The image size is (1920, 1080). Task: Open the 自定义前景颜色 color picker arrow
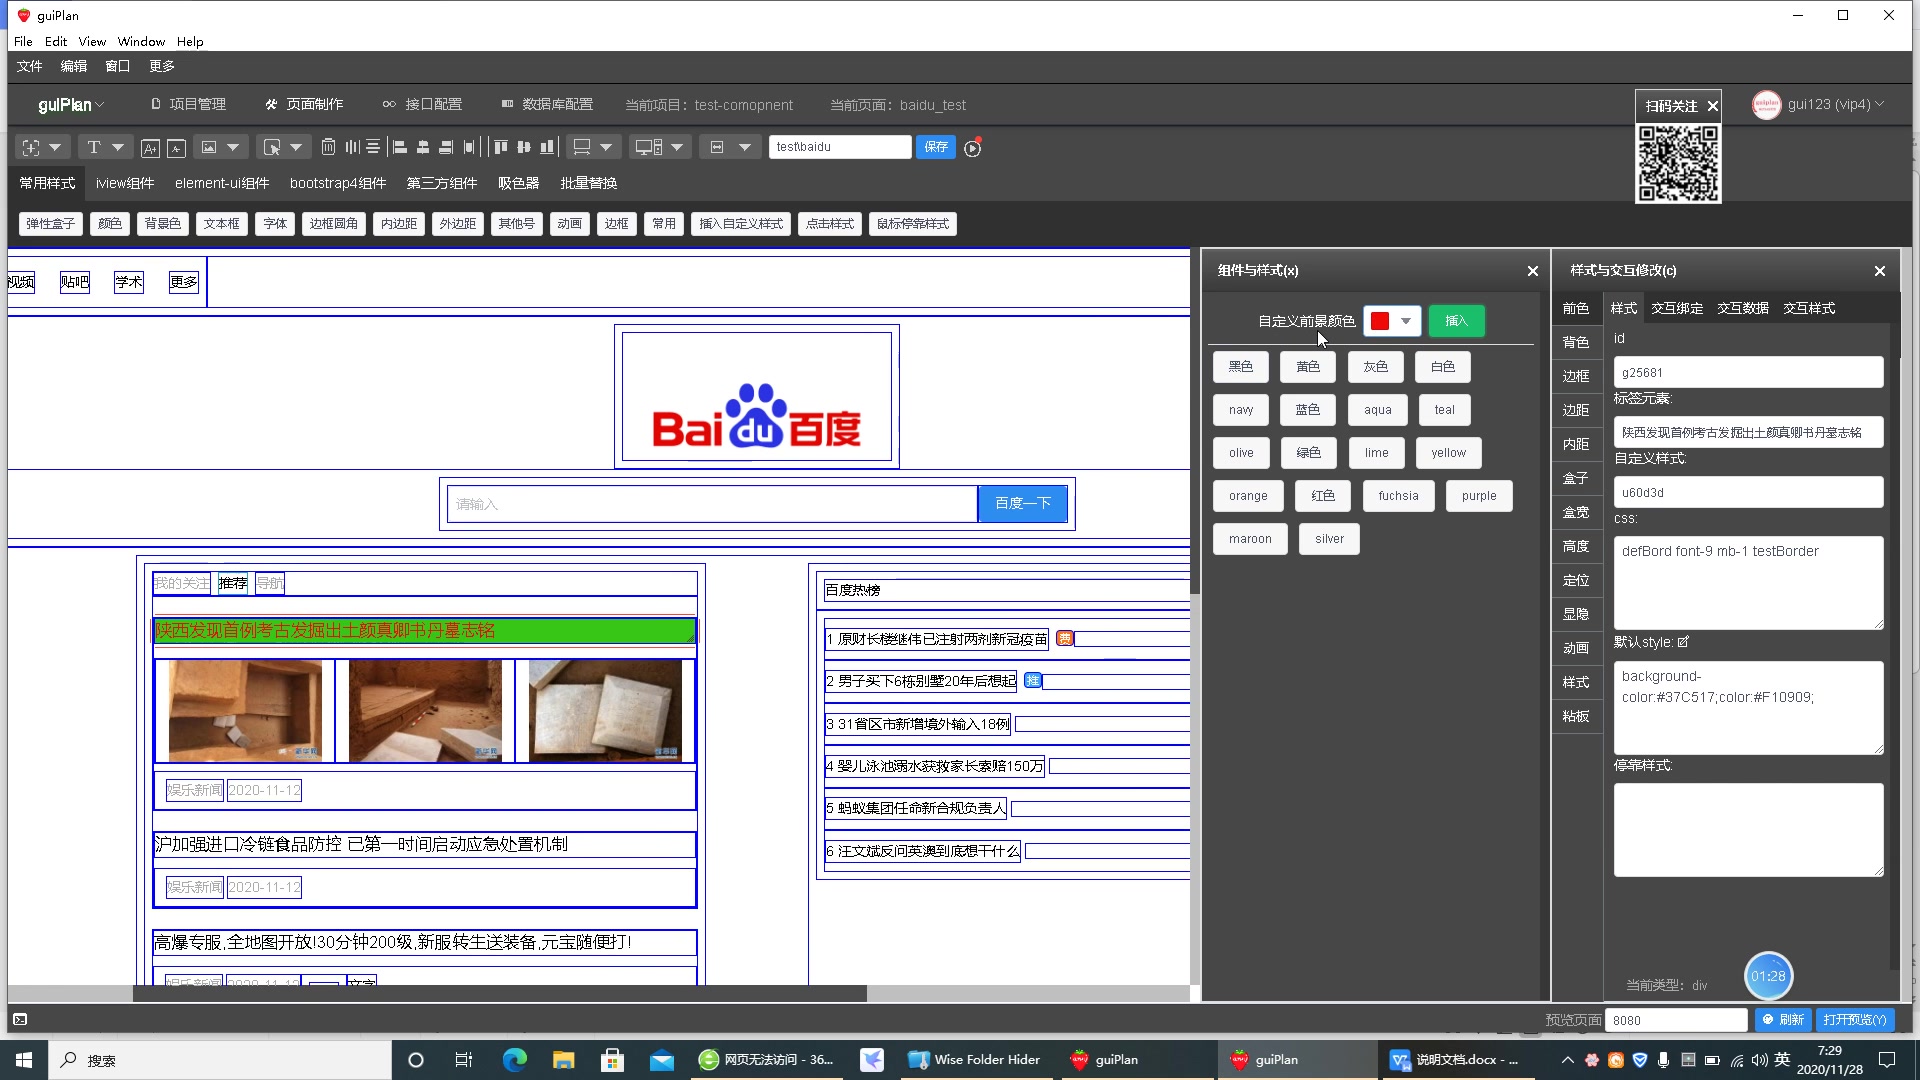point(1406,321)
